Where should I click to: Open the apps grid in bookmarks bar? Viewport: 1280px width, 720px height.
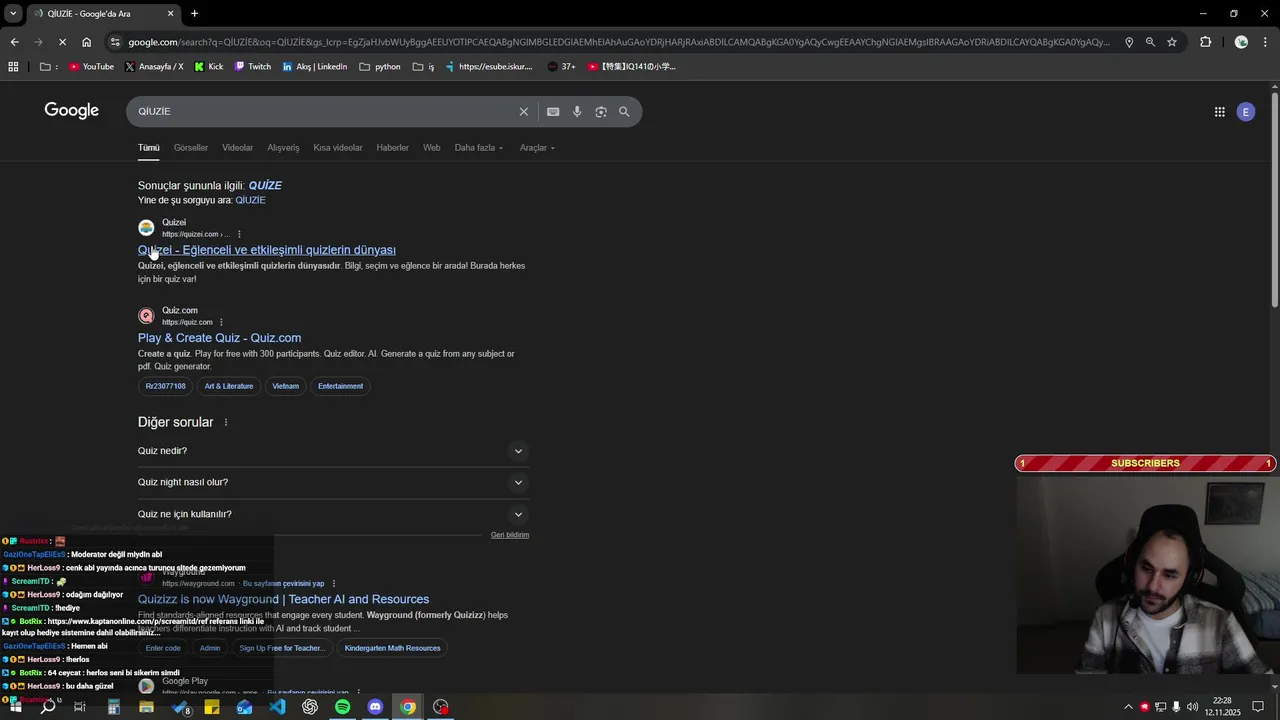coord(13,67)
